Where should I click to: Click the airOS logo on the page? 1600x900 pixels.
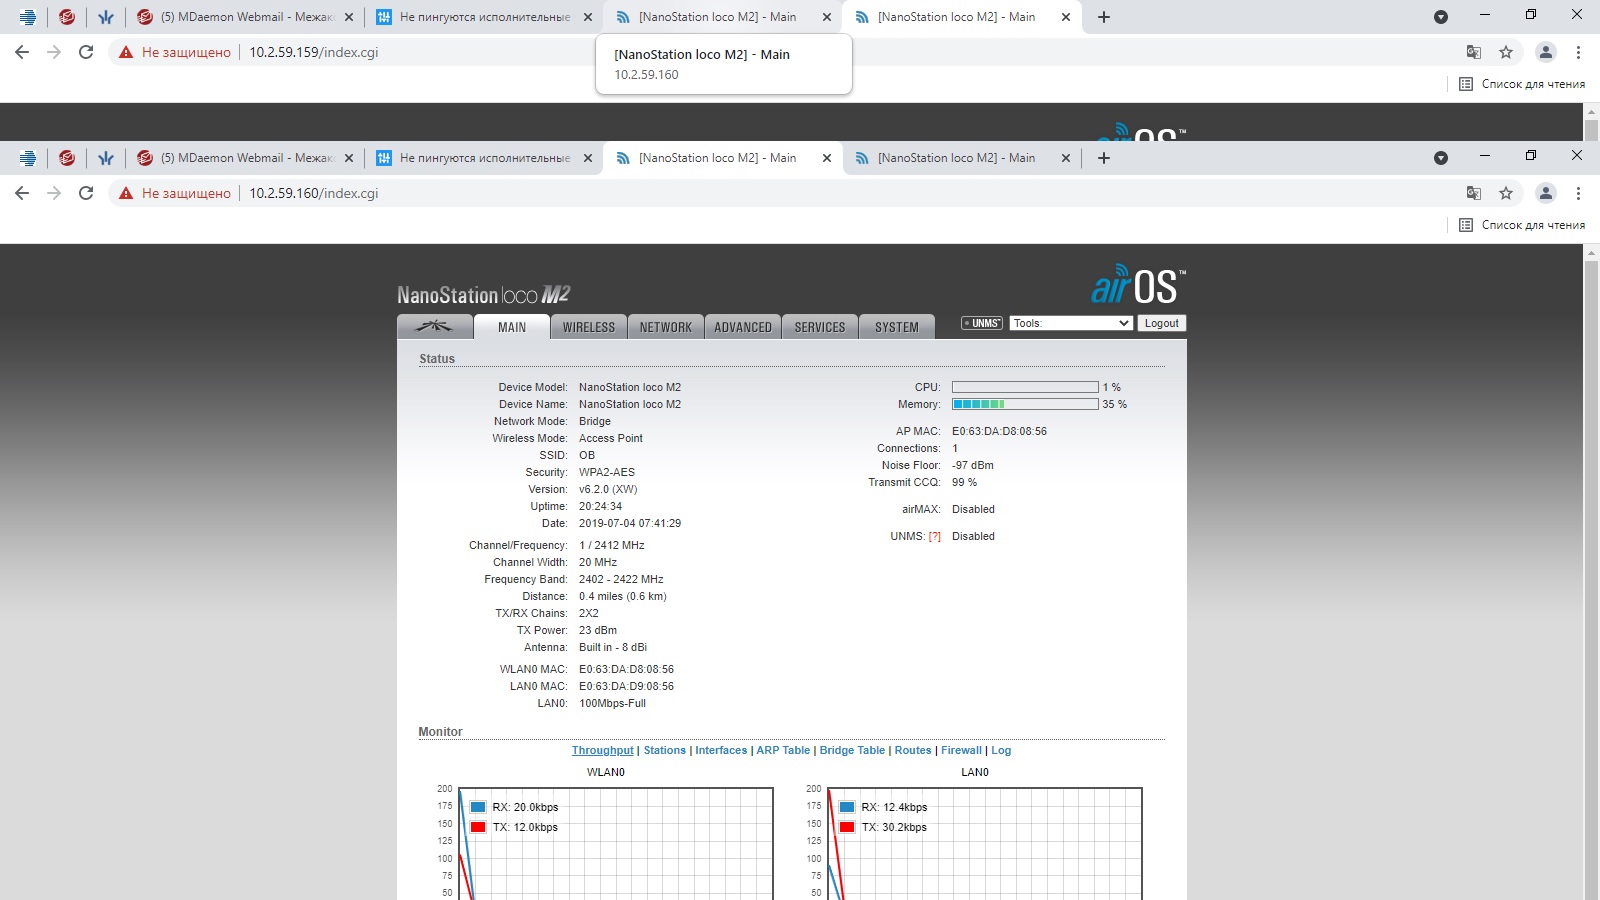pos(1138,285)
